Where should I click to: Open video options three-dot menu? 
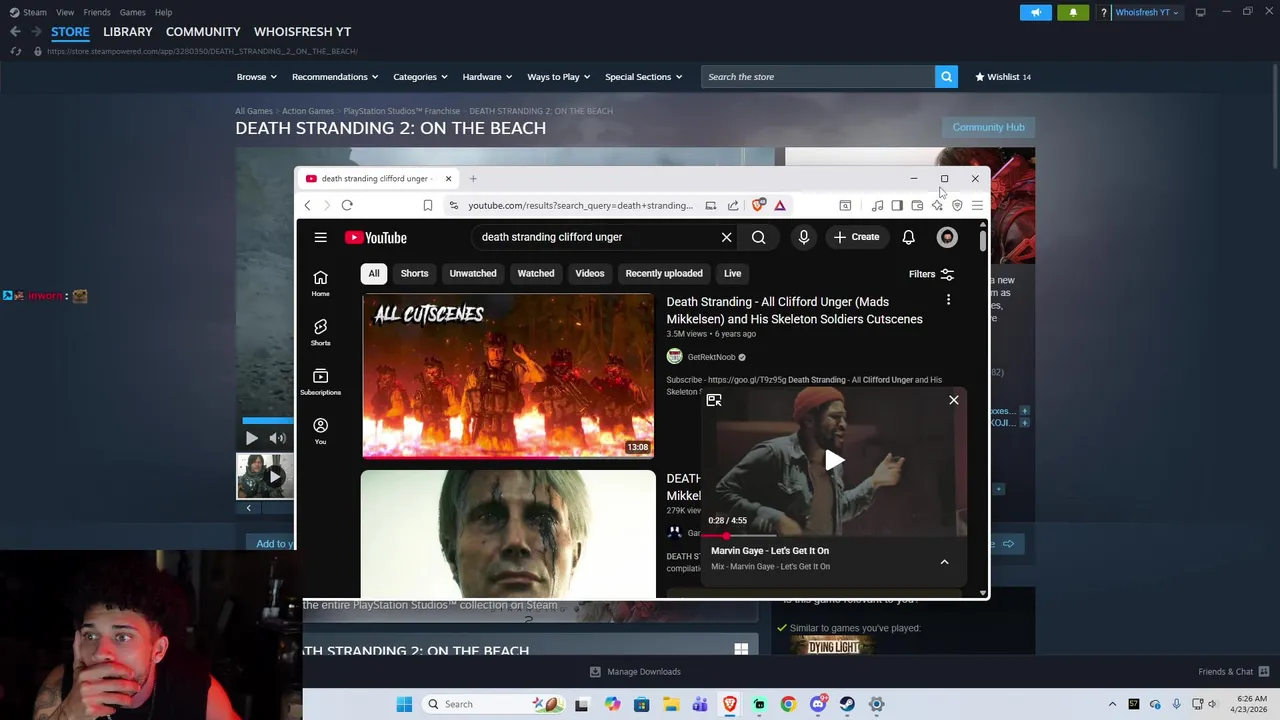pyautogui.click(x=948, y=300)
